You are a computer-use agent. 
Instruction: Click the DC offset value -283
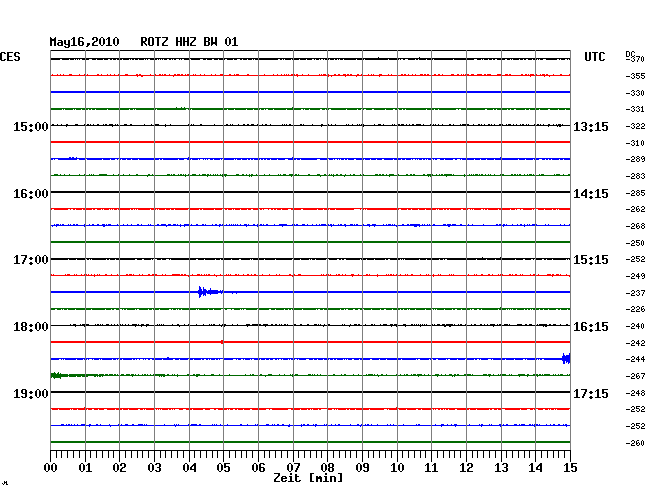point(635,176)
